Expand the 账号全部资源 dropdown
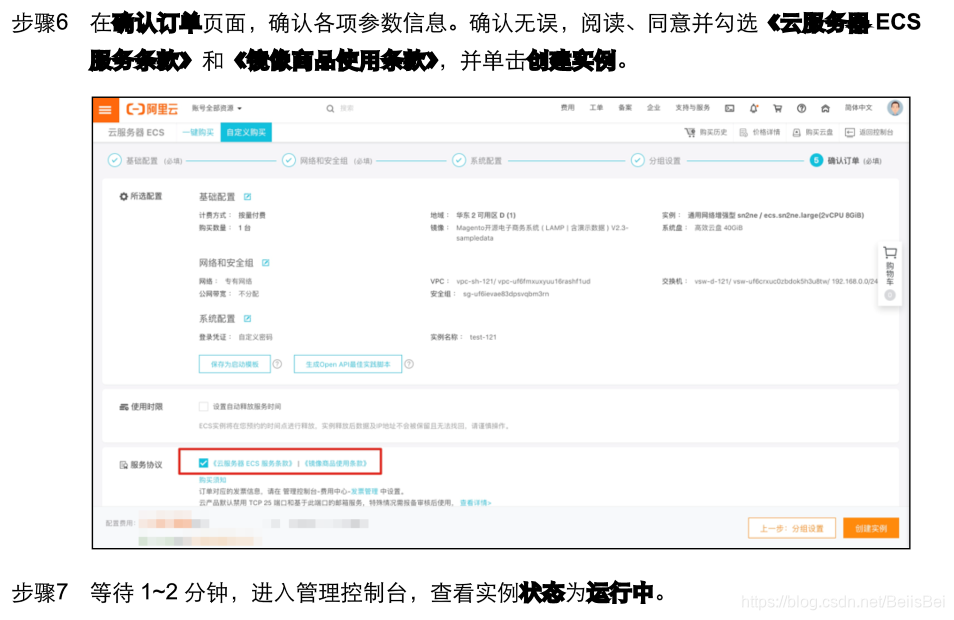The width and height of the screenshot is (954, 620). [217, 108]
